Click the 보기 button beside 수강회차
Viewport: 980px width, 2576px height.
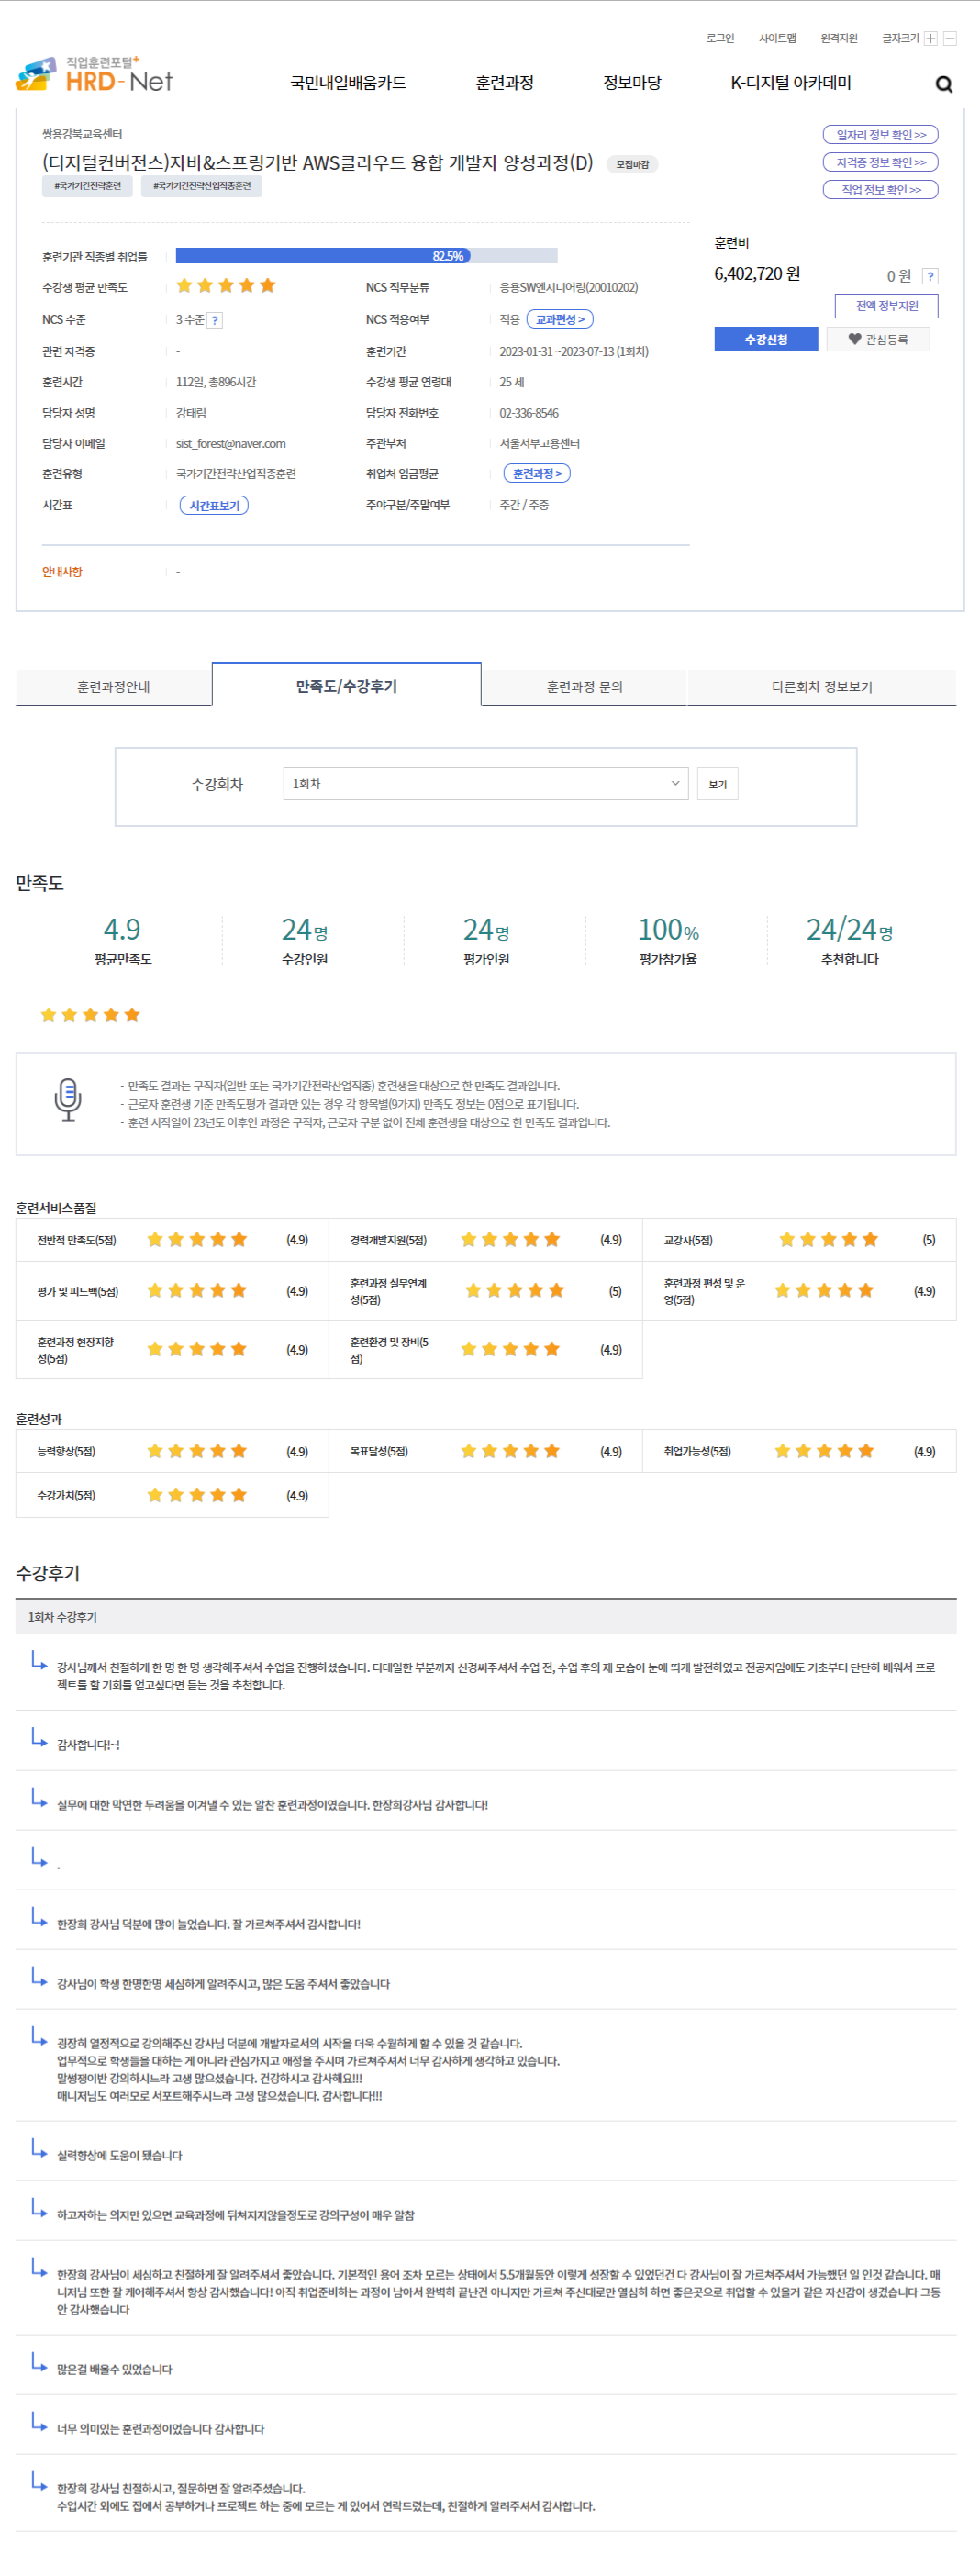717,784
